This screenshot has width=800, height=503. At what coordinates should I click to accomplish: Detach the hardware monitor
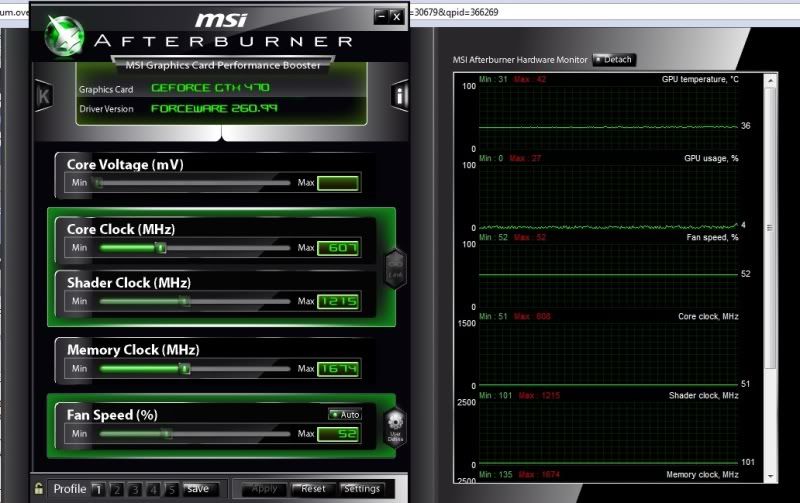(x=614, y=60)
